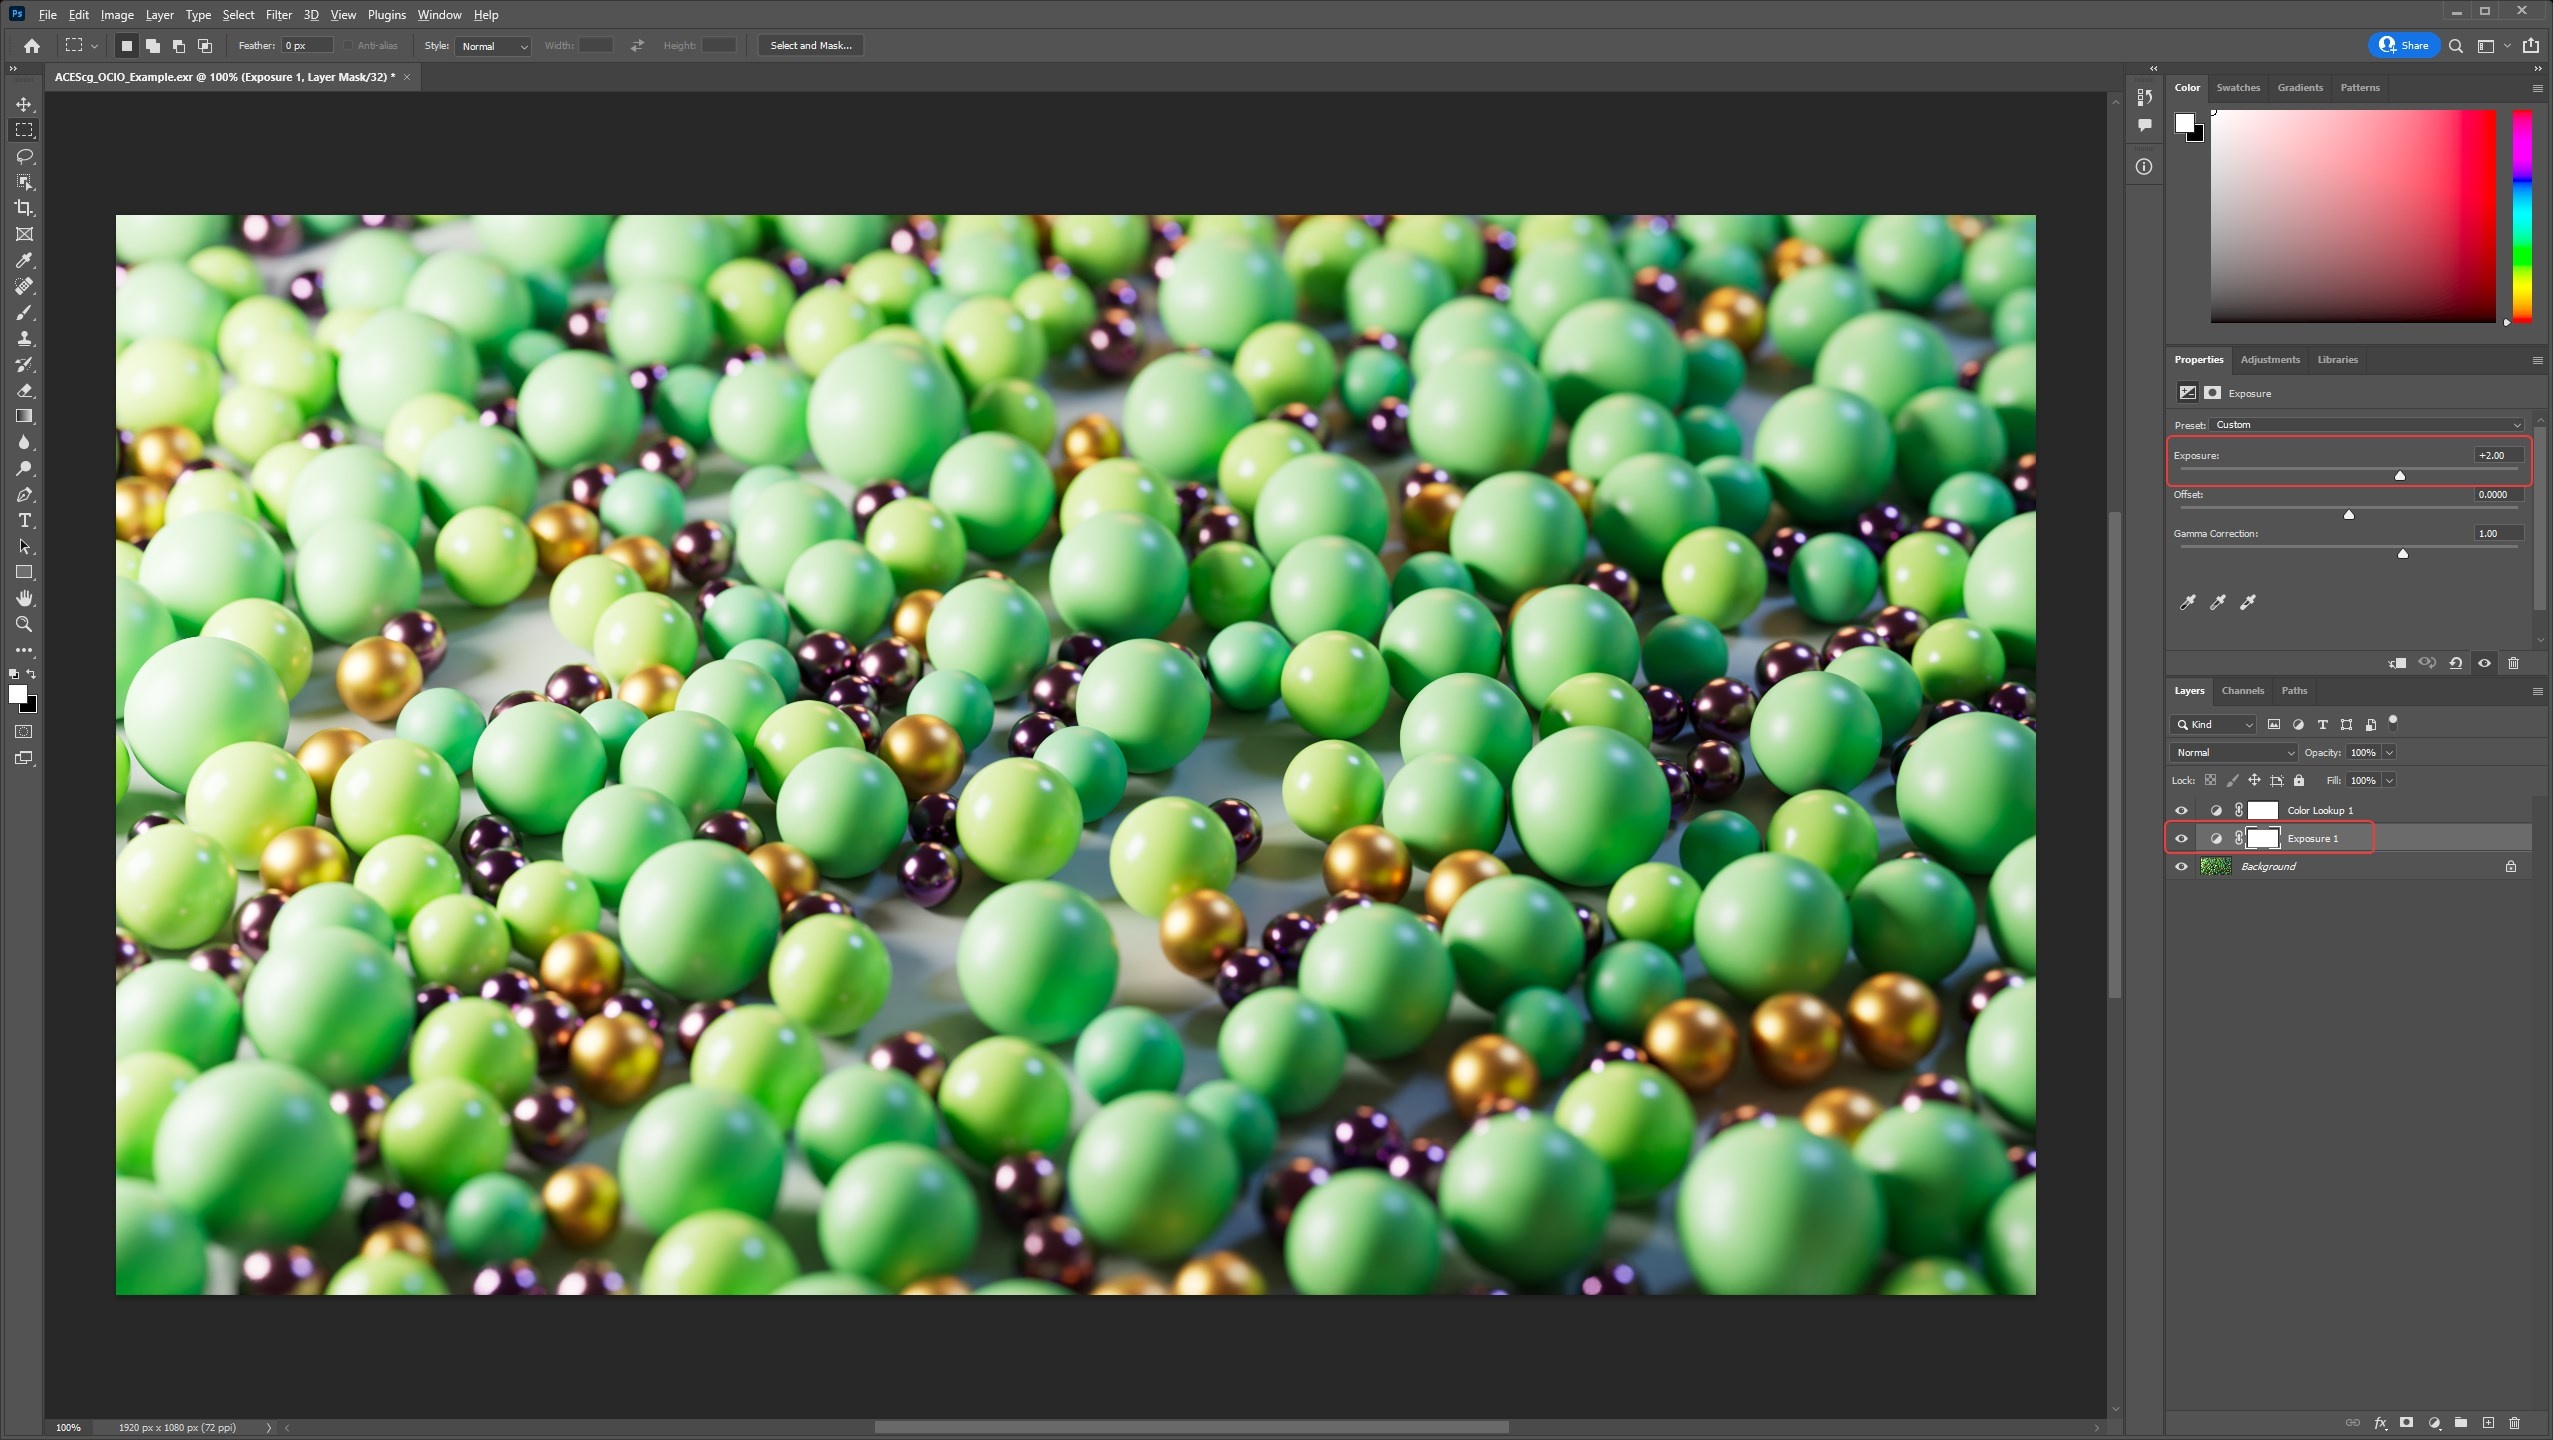Hide the Background layer
Image resolution: width=2553 pixels, height=1440 pixels.
[x=2181, y=867]
